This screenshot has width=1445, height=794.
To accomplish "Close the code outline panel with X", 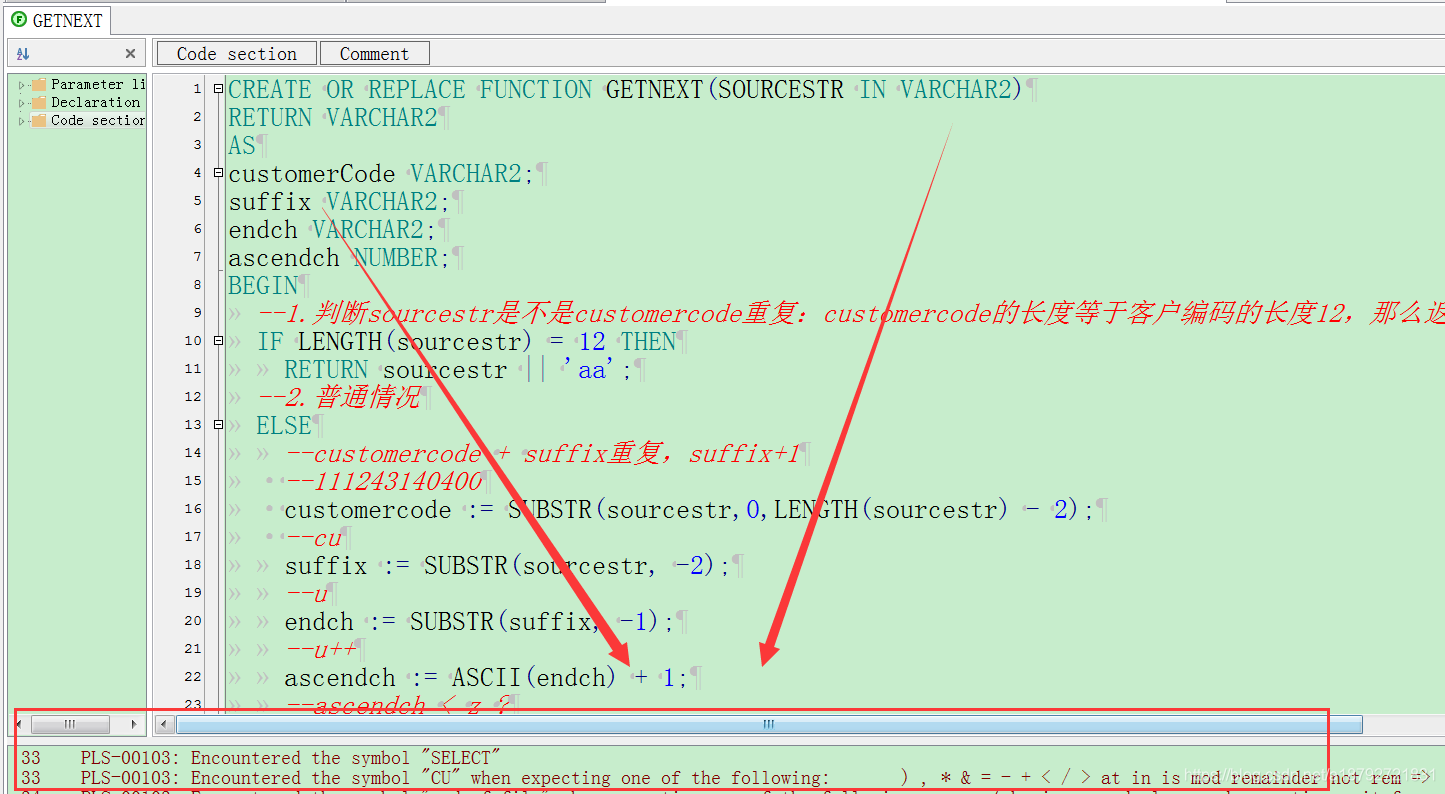I will click(130, 54).
